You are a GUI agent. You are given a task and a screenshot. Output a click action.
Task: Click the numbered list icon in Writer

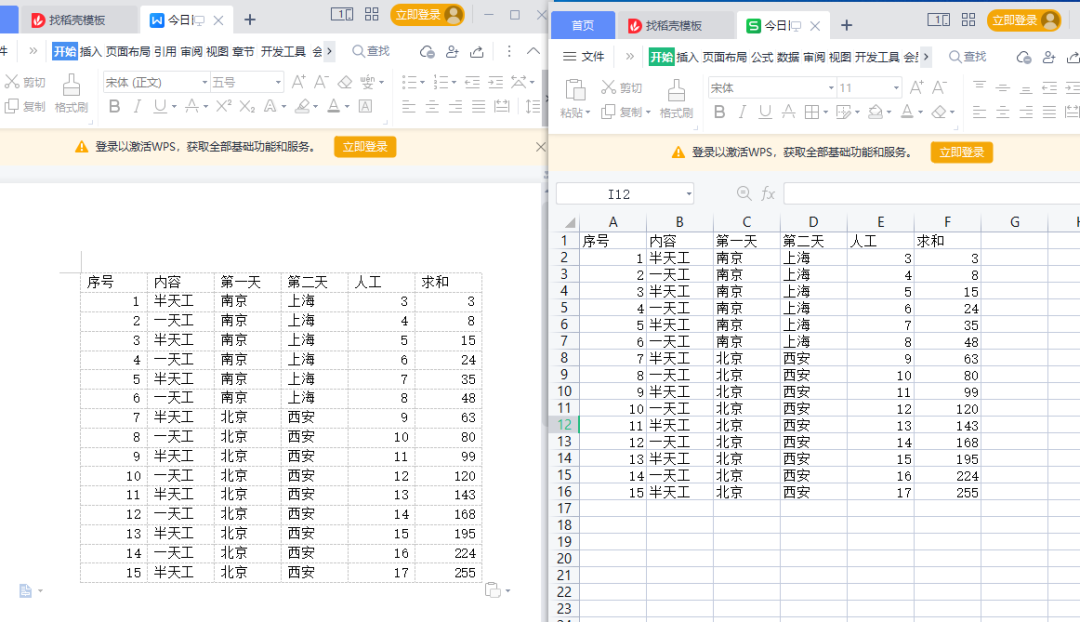[441, 83]
